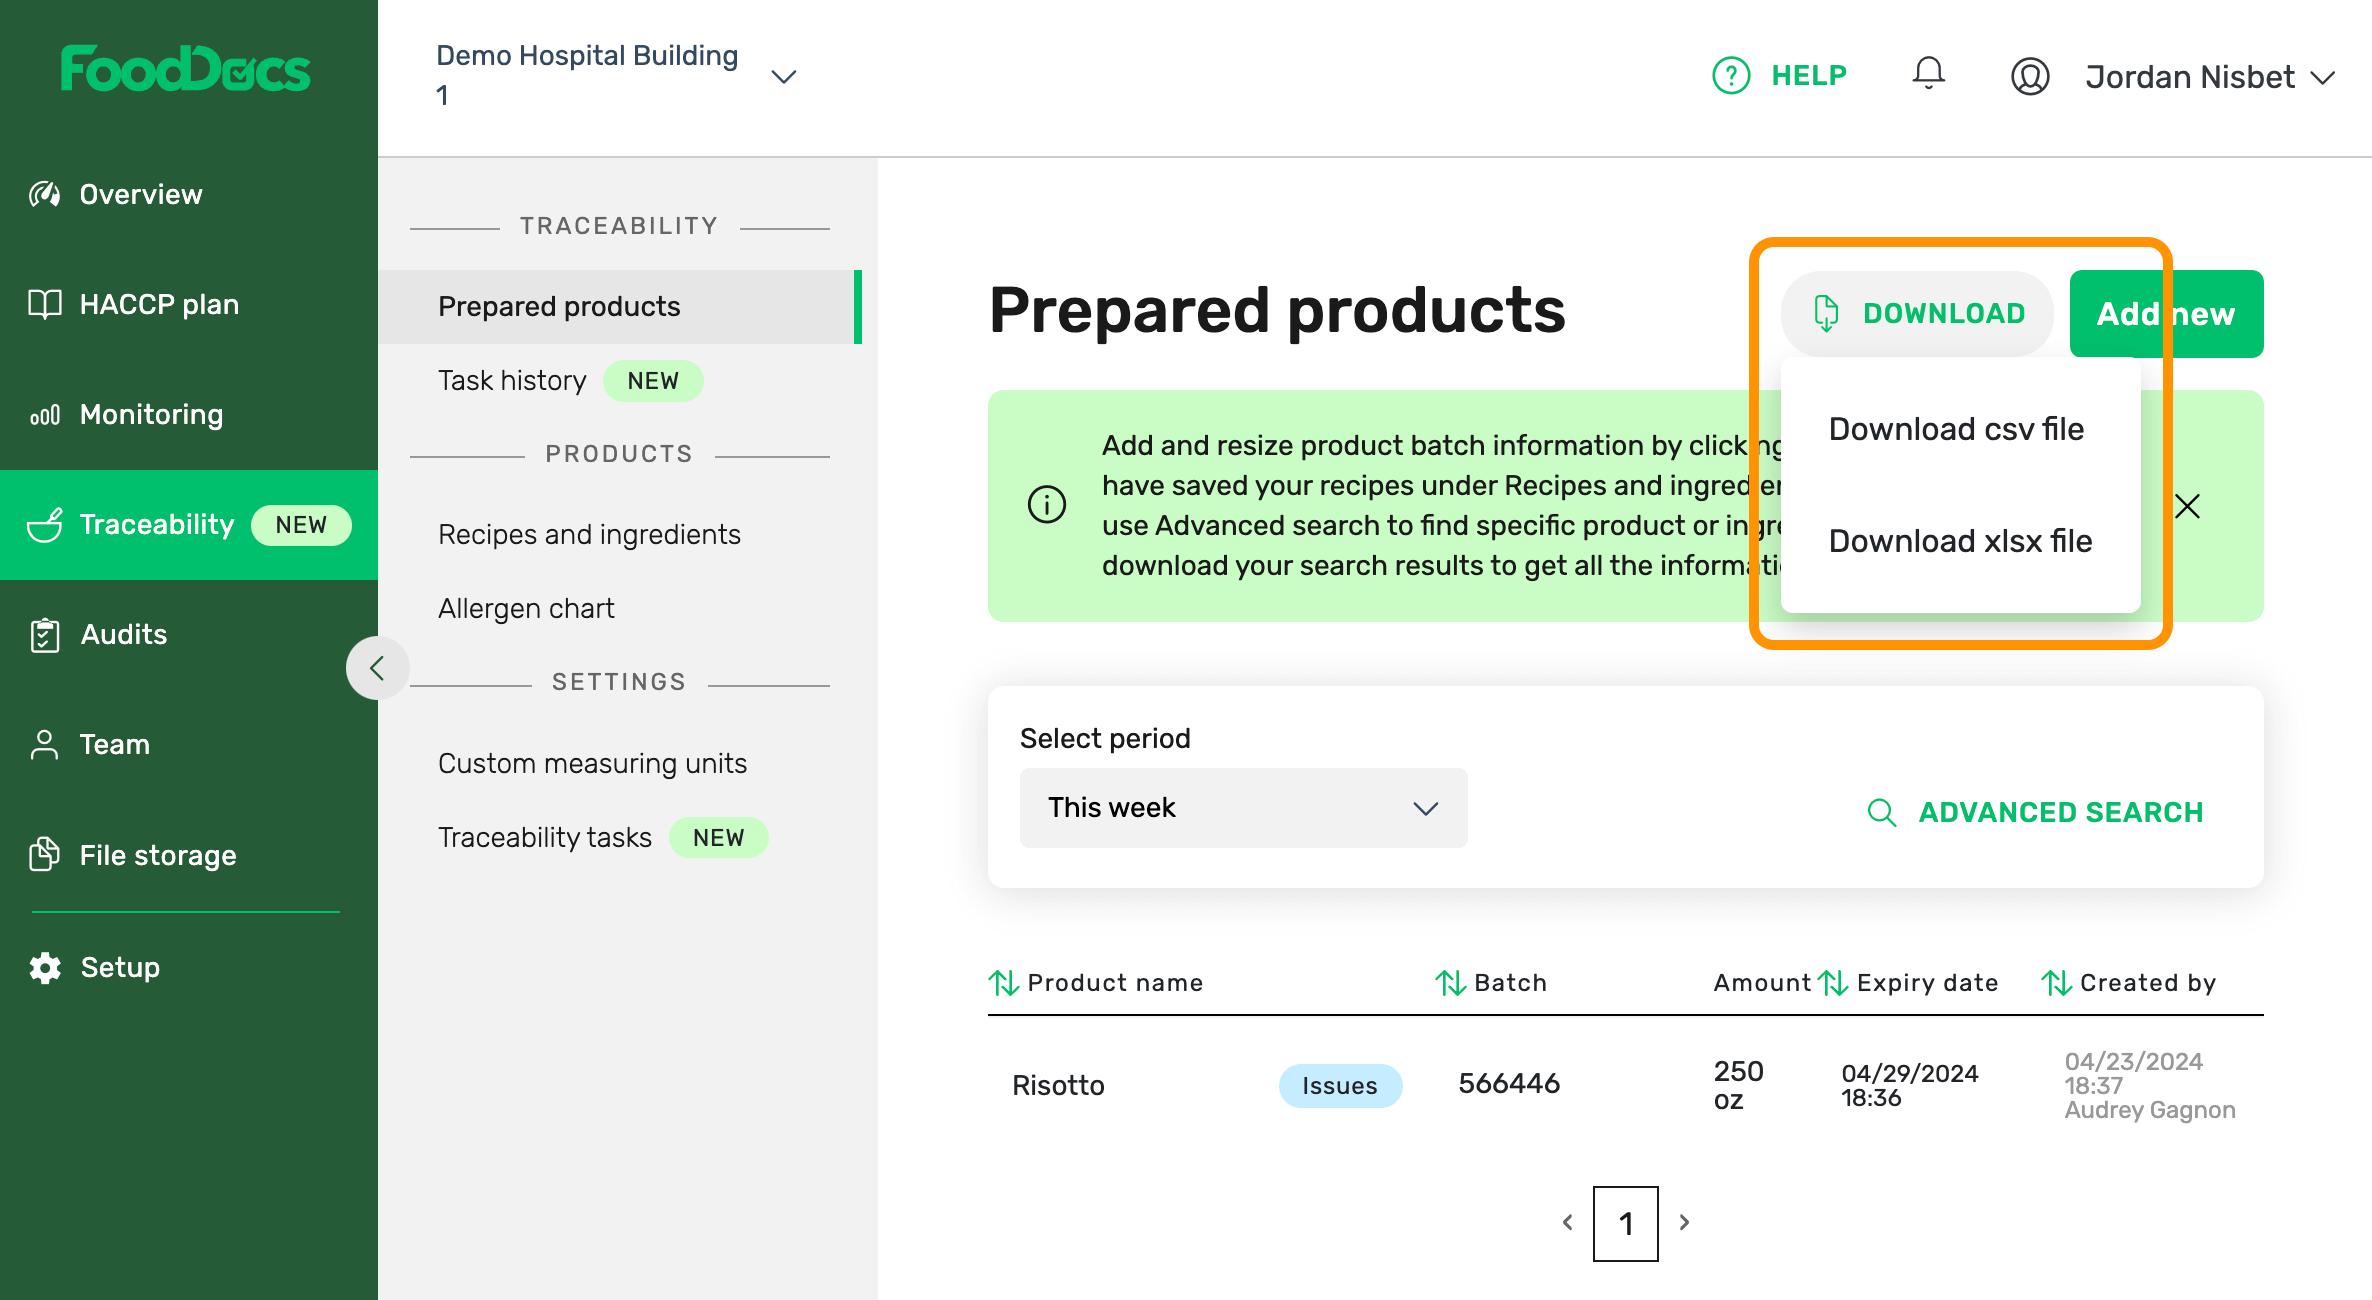Select the HACCP plan book icon
The image size is (2372, 1300).
pos(44,304)
